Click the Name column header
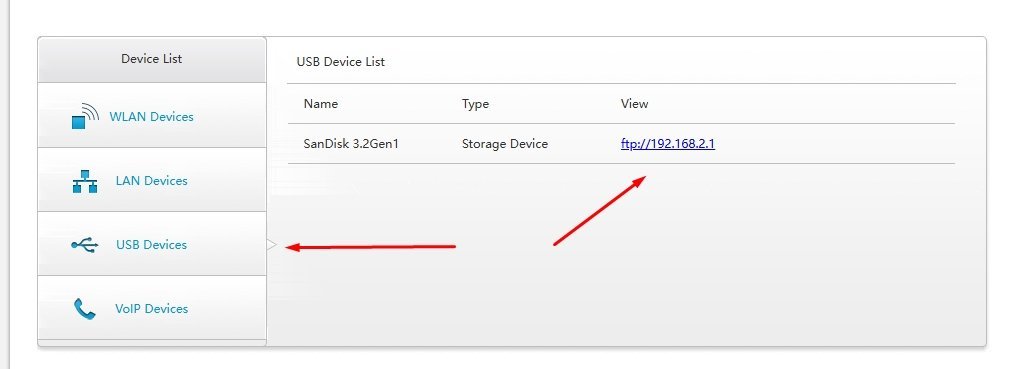This screenshot has height=369, width=1010. (320, 104)
